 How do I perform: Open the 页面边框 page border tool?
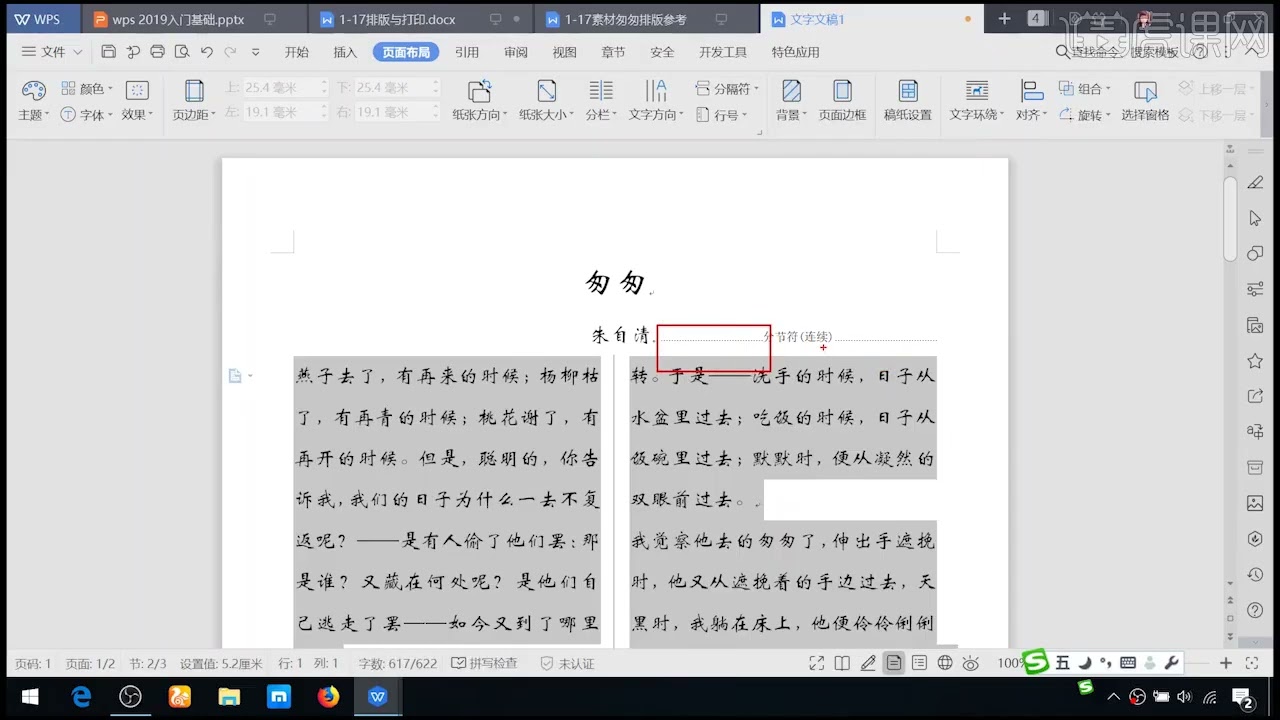pyautogui.click(x=842, y=101)
